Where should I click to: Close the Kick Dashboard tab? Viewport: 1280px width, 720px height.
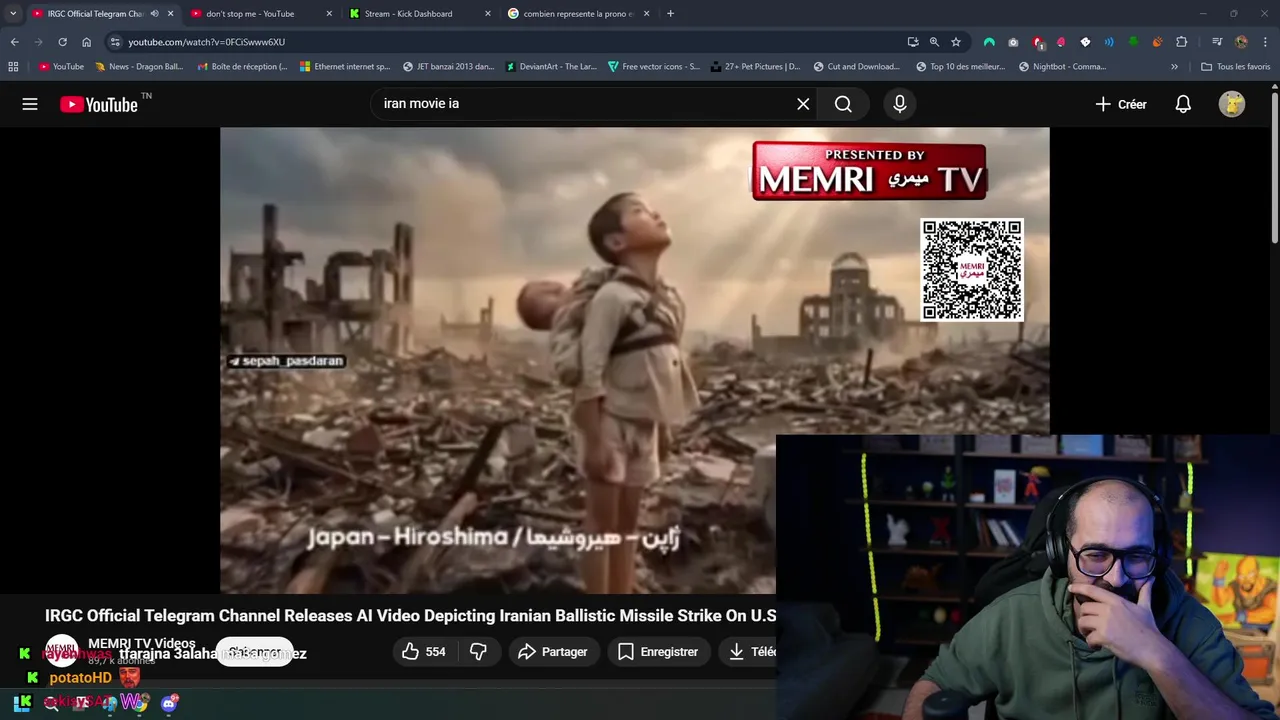click(488, 14)
